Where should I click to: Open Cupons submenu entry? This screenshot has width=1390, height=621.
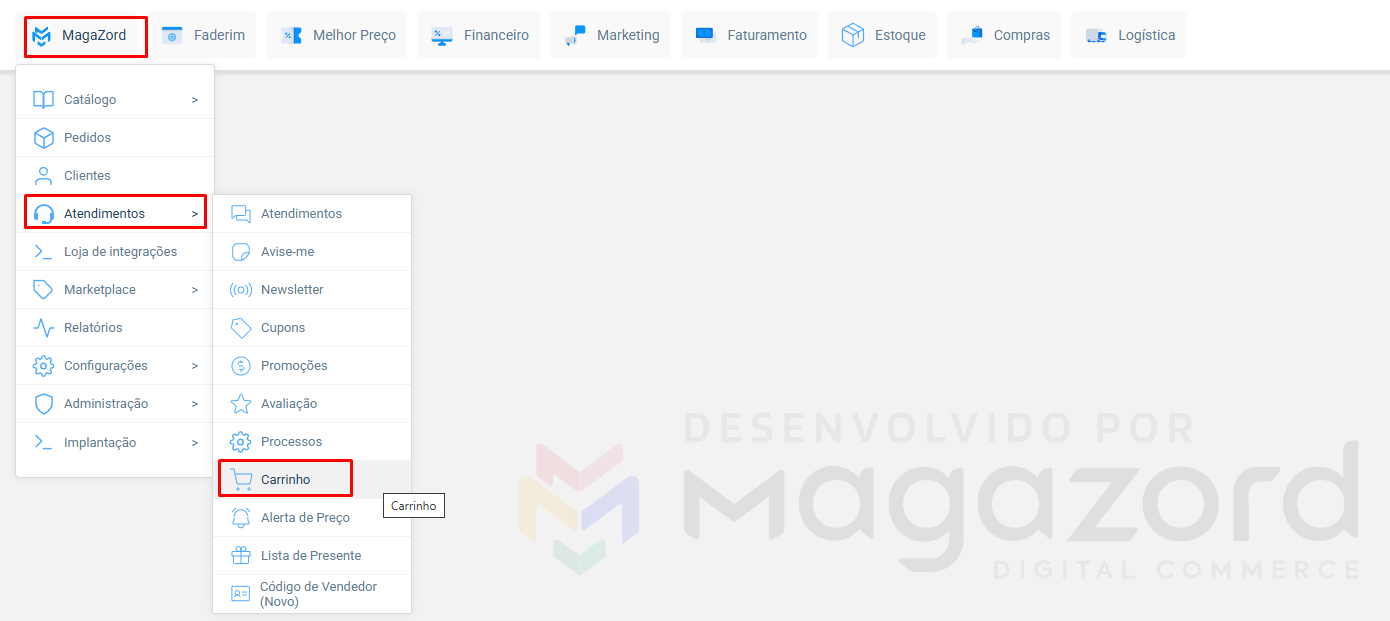click(312, 328)
